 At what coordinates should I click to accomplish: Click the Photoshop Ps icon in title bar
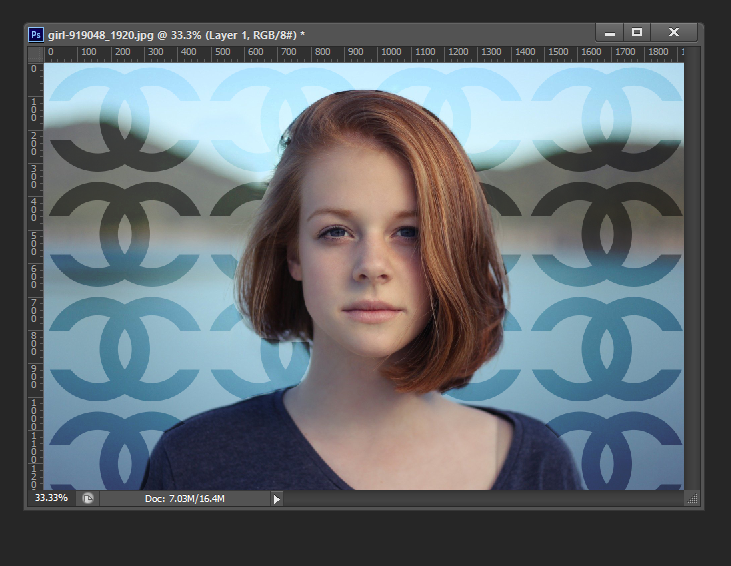[x=36, y=35]
